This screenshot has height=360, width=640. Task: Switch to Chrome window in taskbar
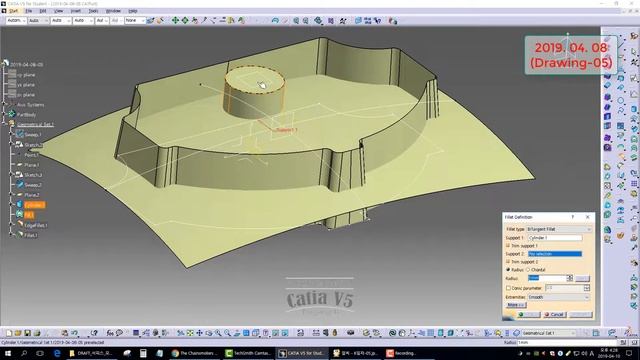(x=194, y=353)
